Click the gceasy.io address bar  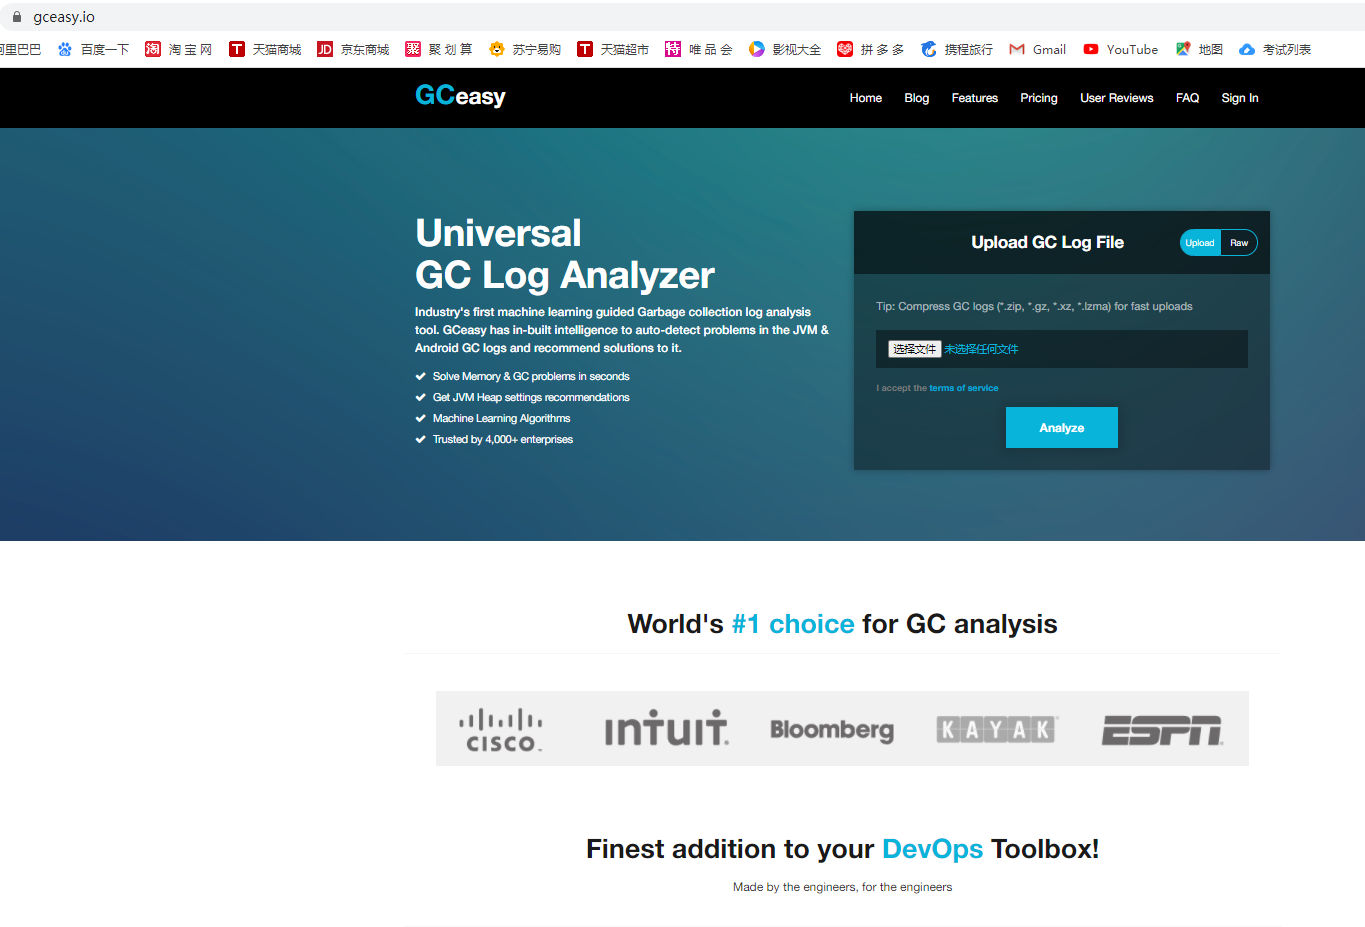pyautogui.click(x=682, y=17)
